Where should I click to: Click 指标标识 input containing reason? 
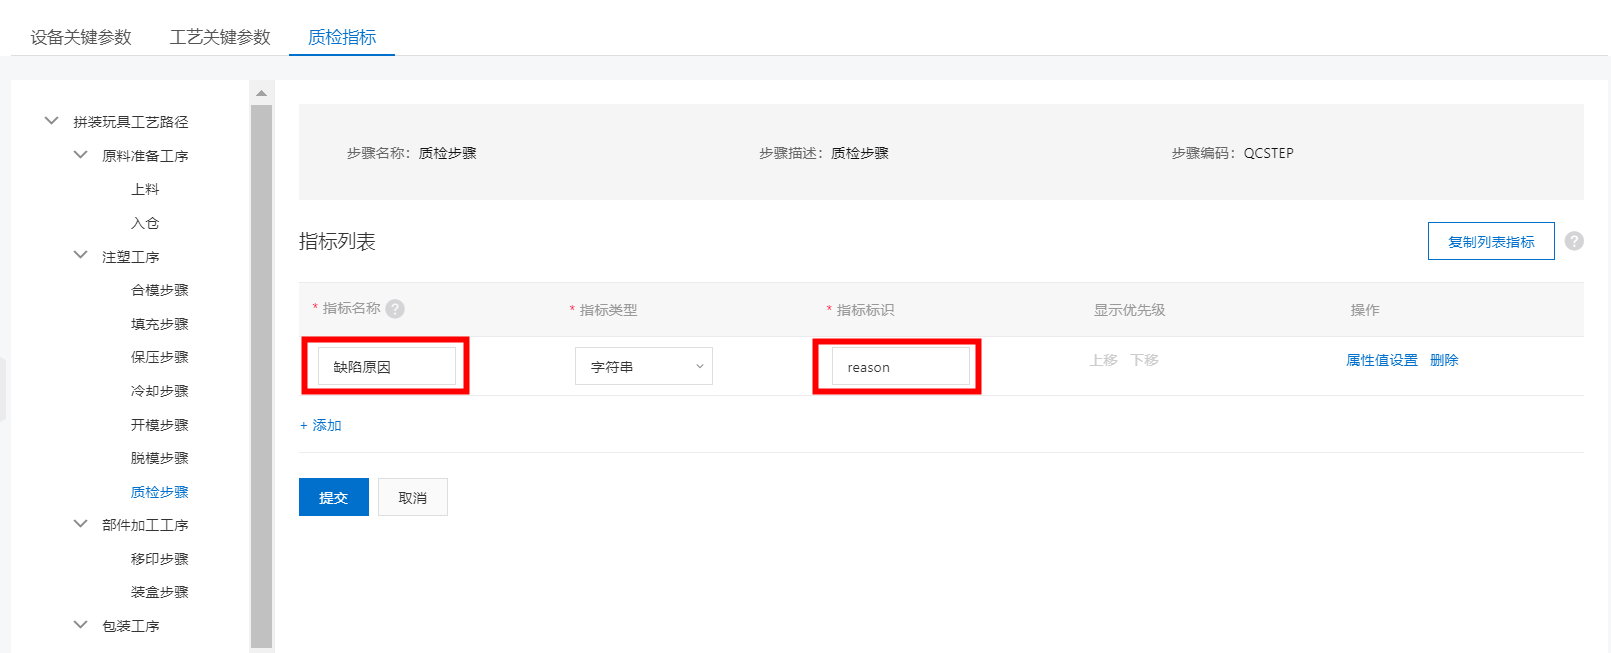pos(901,366)
